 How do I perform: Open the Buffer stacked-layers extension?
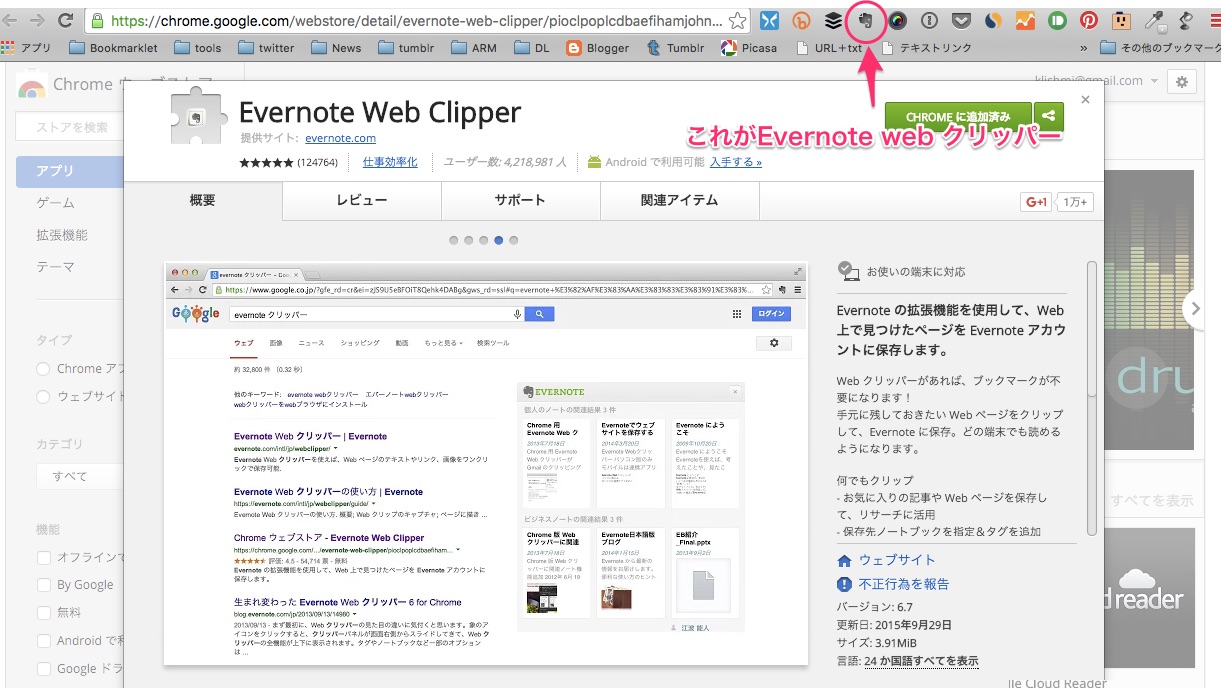[x=833, y=20]
